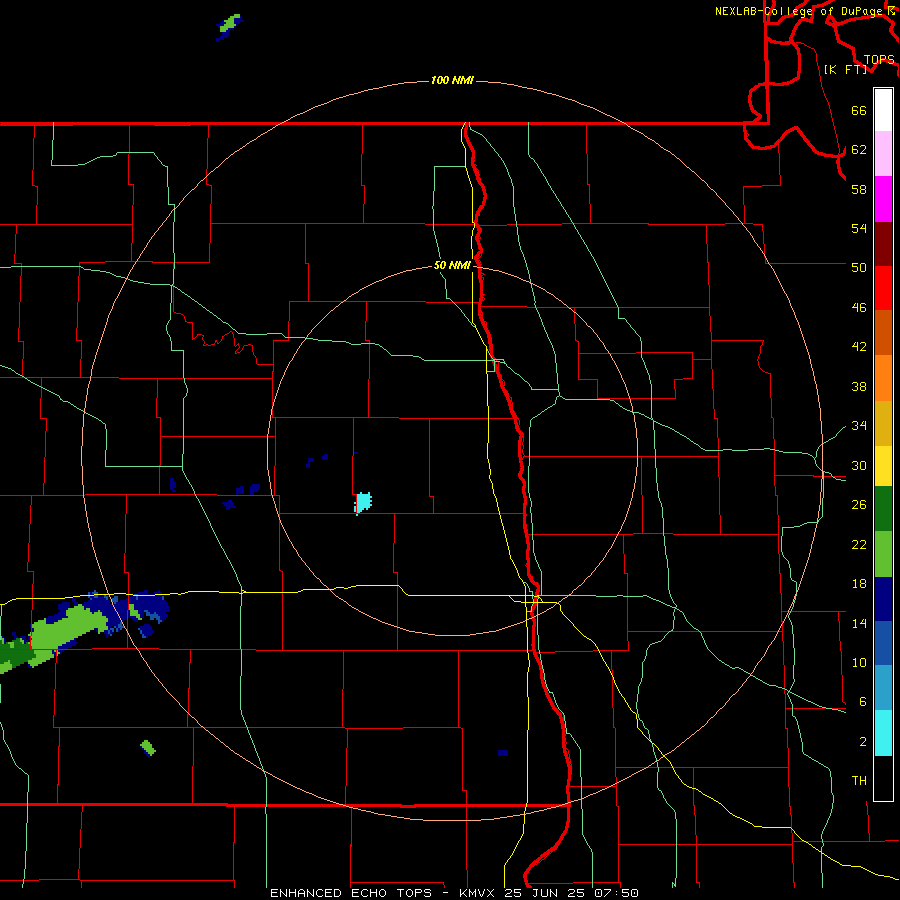The image size is (900, 900).
Task: Click the bright orange legend color block
Action: 883,377
